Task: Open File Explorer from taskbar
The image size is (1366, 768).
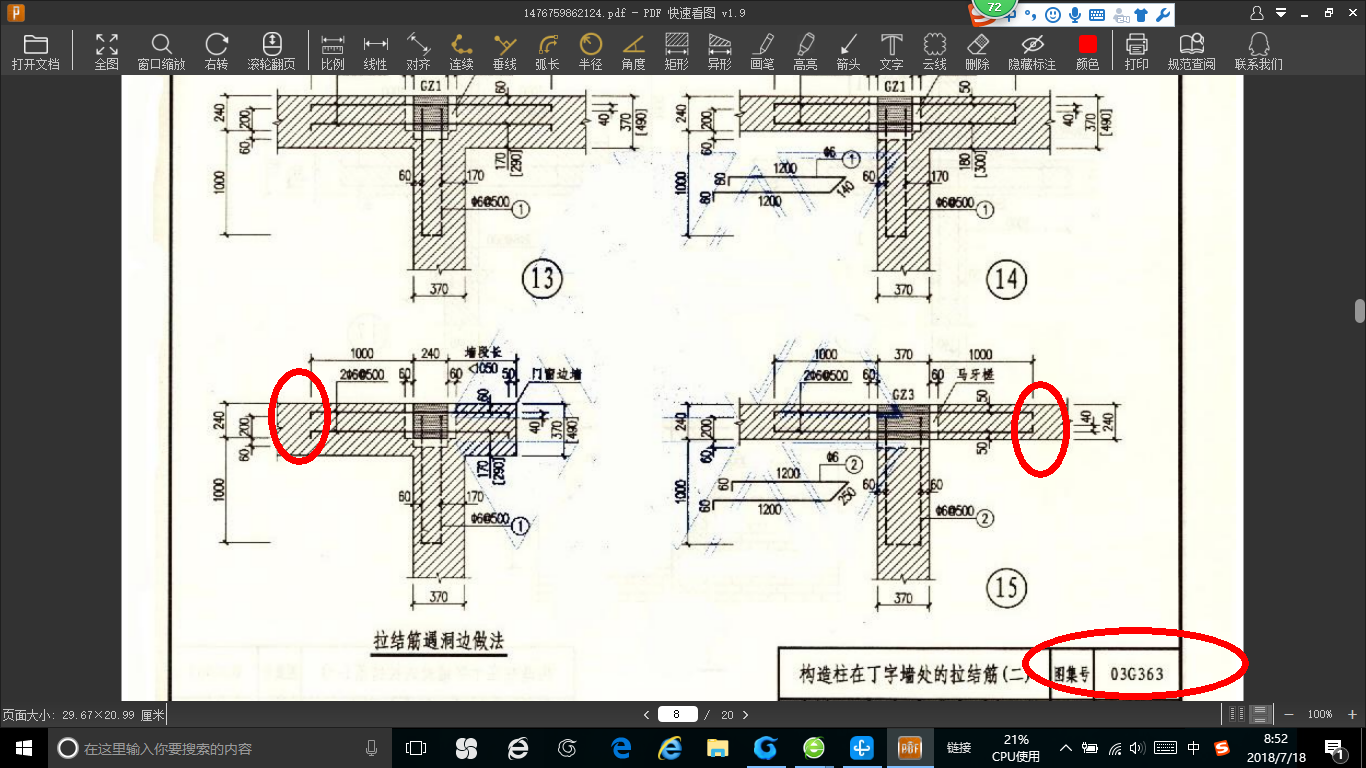Action: [x=717, y=748]
